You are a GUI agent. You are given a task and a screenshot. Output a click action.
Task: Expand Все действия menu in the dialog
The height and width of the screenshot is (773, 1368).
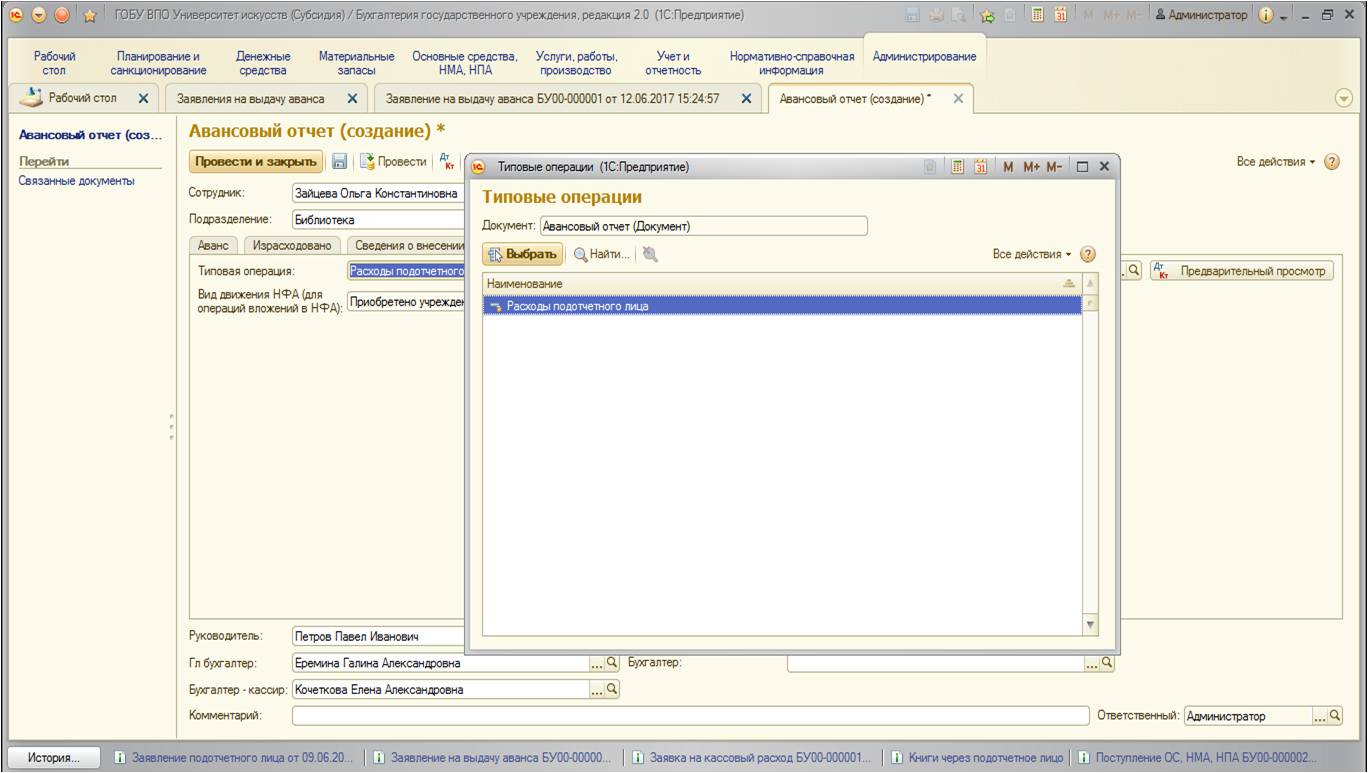1031,254
